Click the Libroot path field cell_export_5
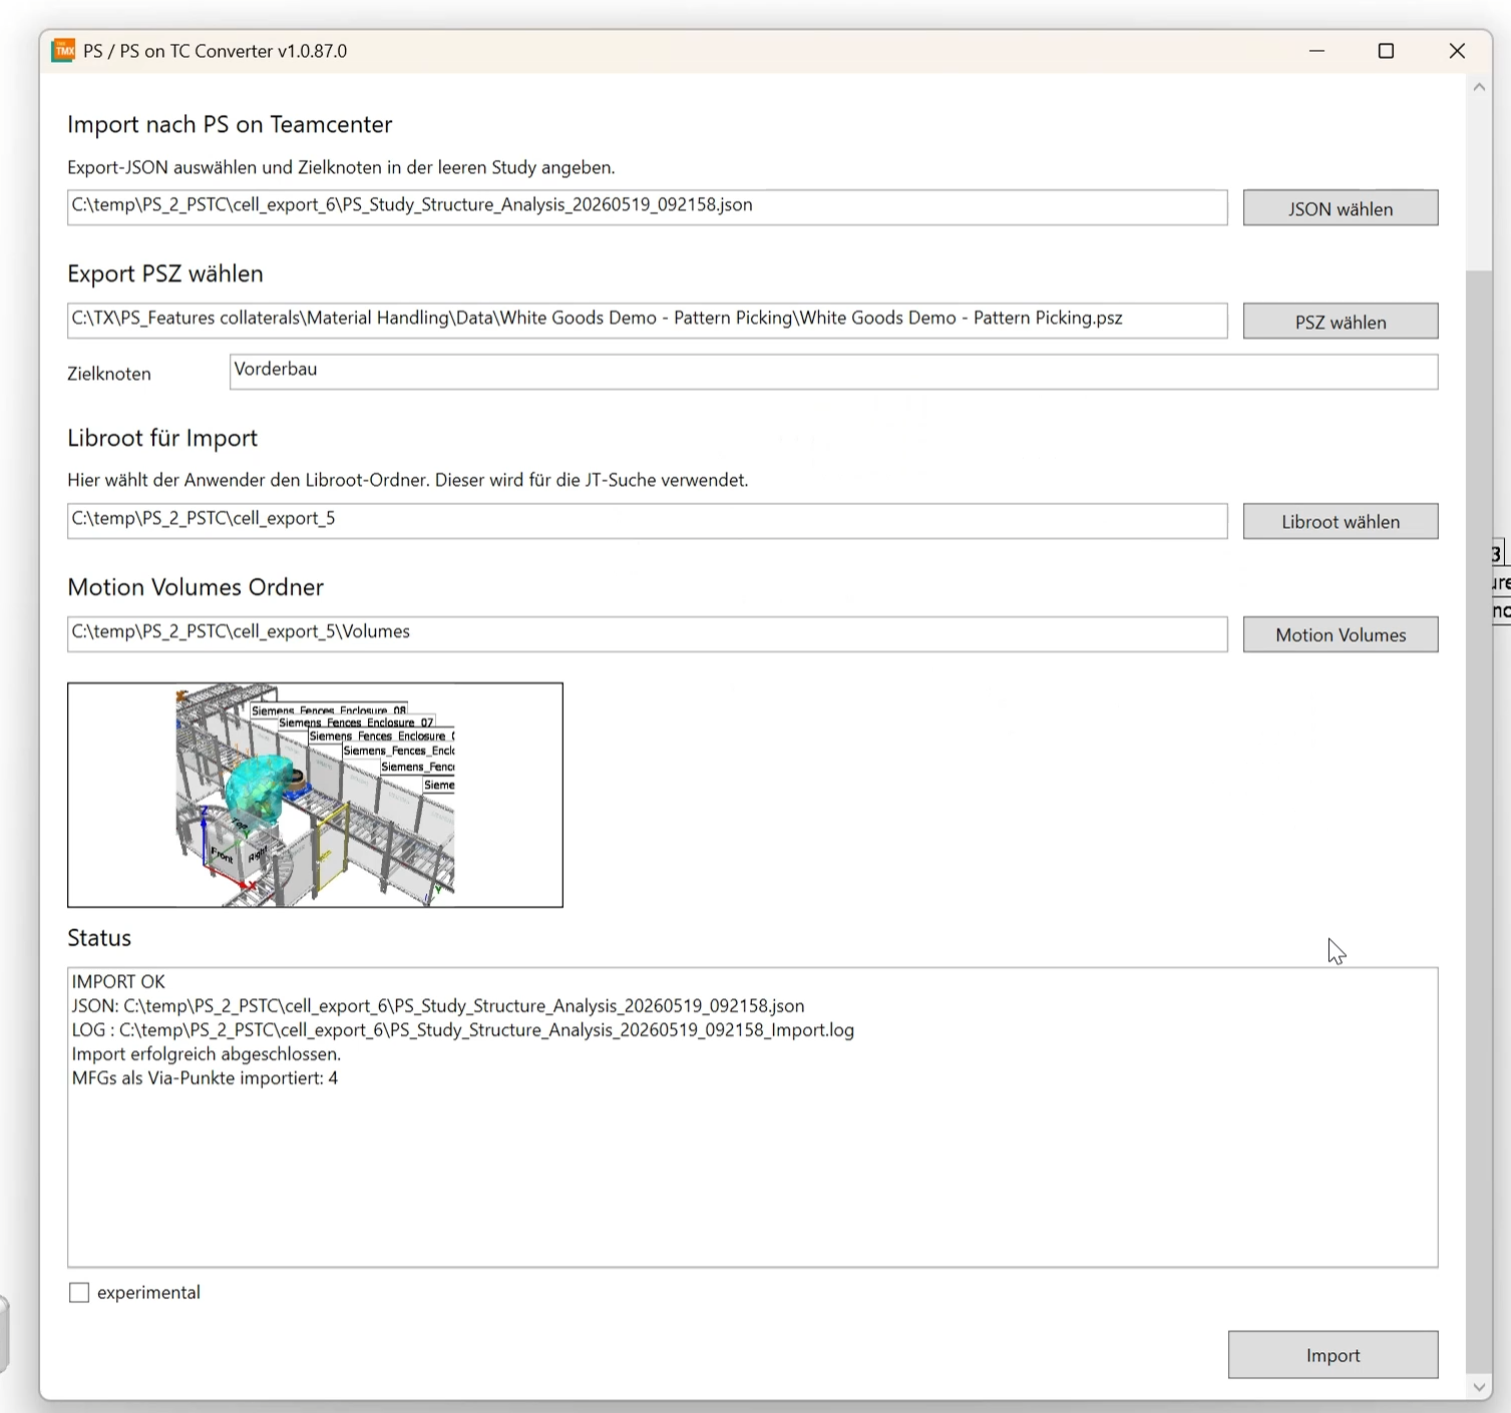The width and height of the screenshot is (1511, 1413). [x=647, y=520]
